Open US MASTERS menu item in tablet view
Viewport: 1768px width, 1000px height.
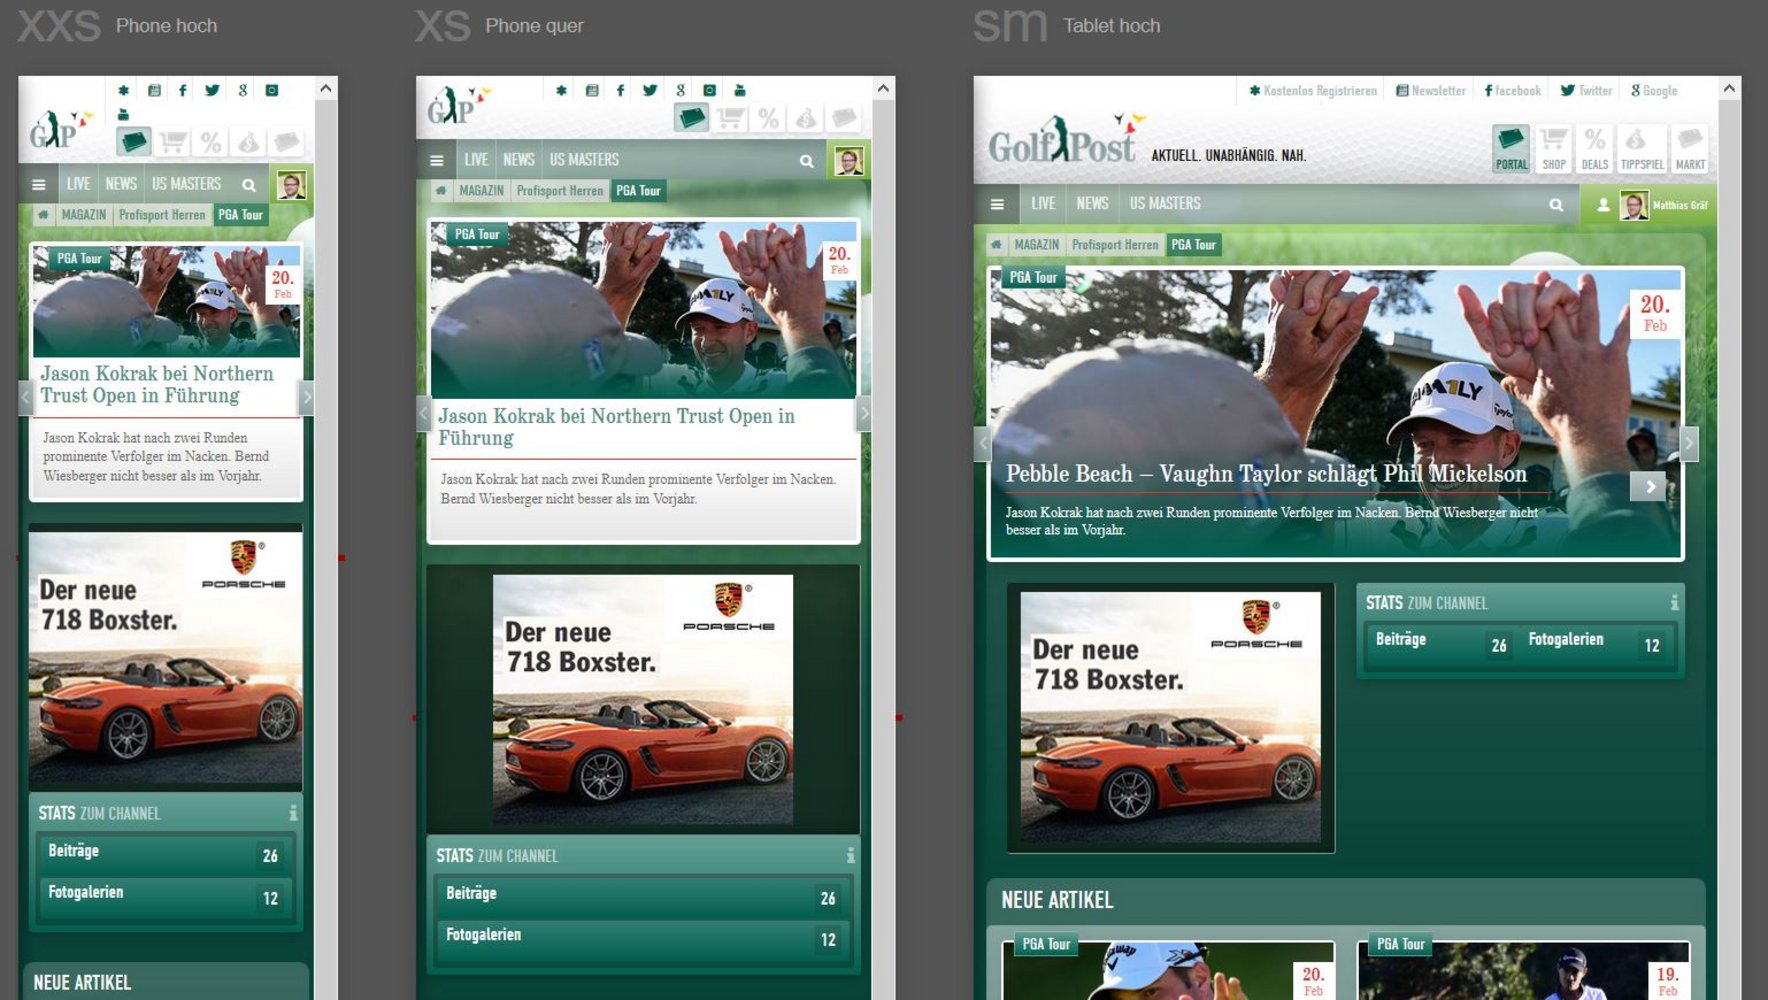pos(1165,204)
